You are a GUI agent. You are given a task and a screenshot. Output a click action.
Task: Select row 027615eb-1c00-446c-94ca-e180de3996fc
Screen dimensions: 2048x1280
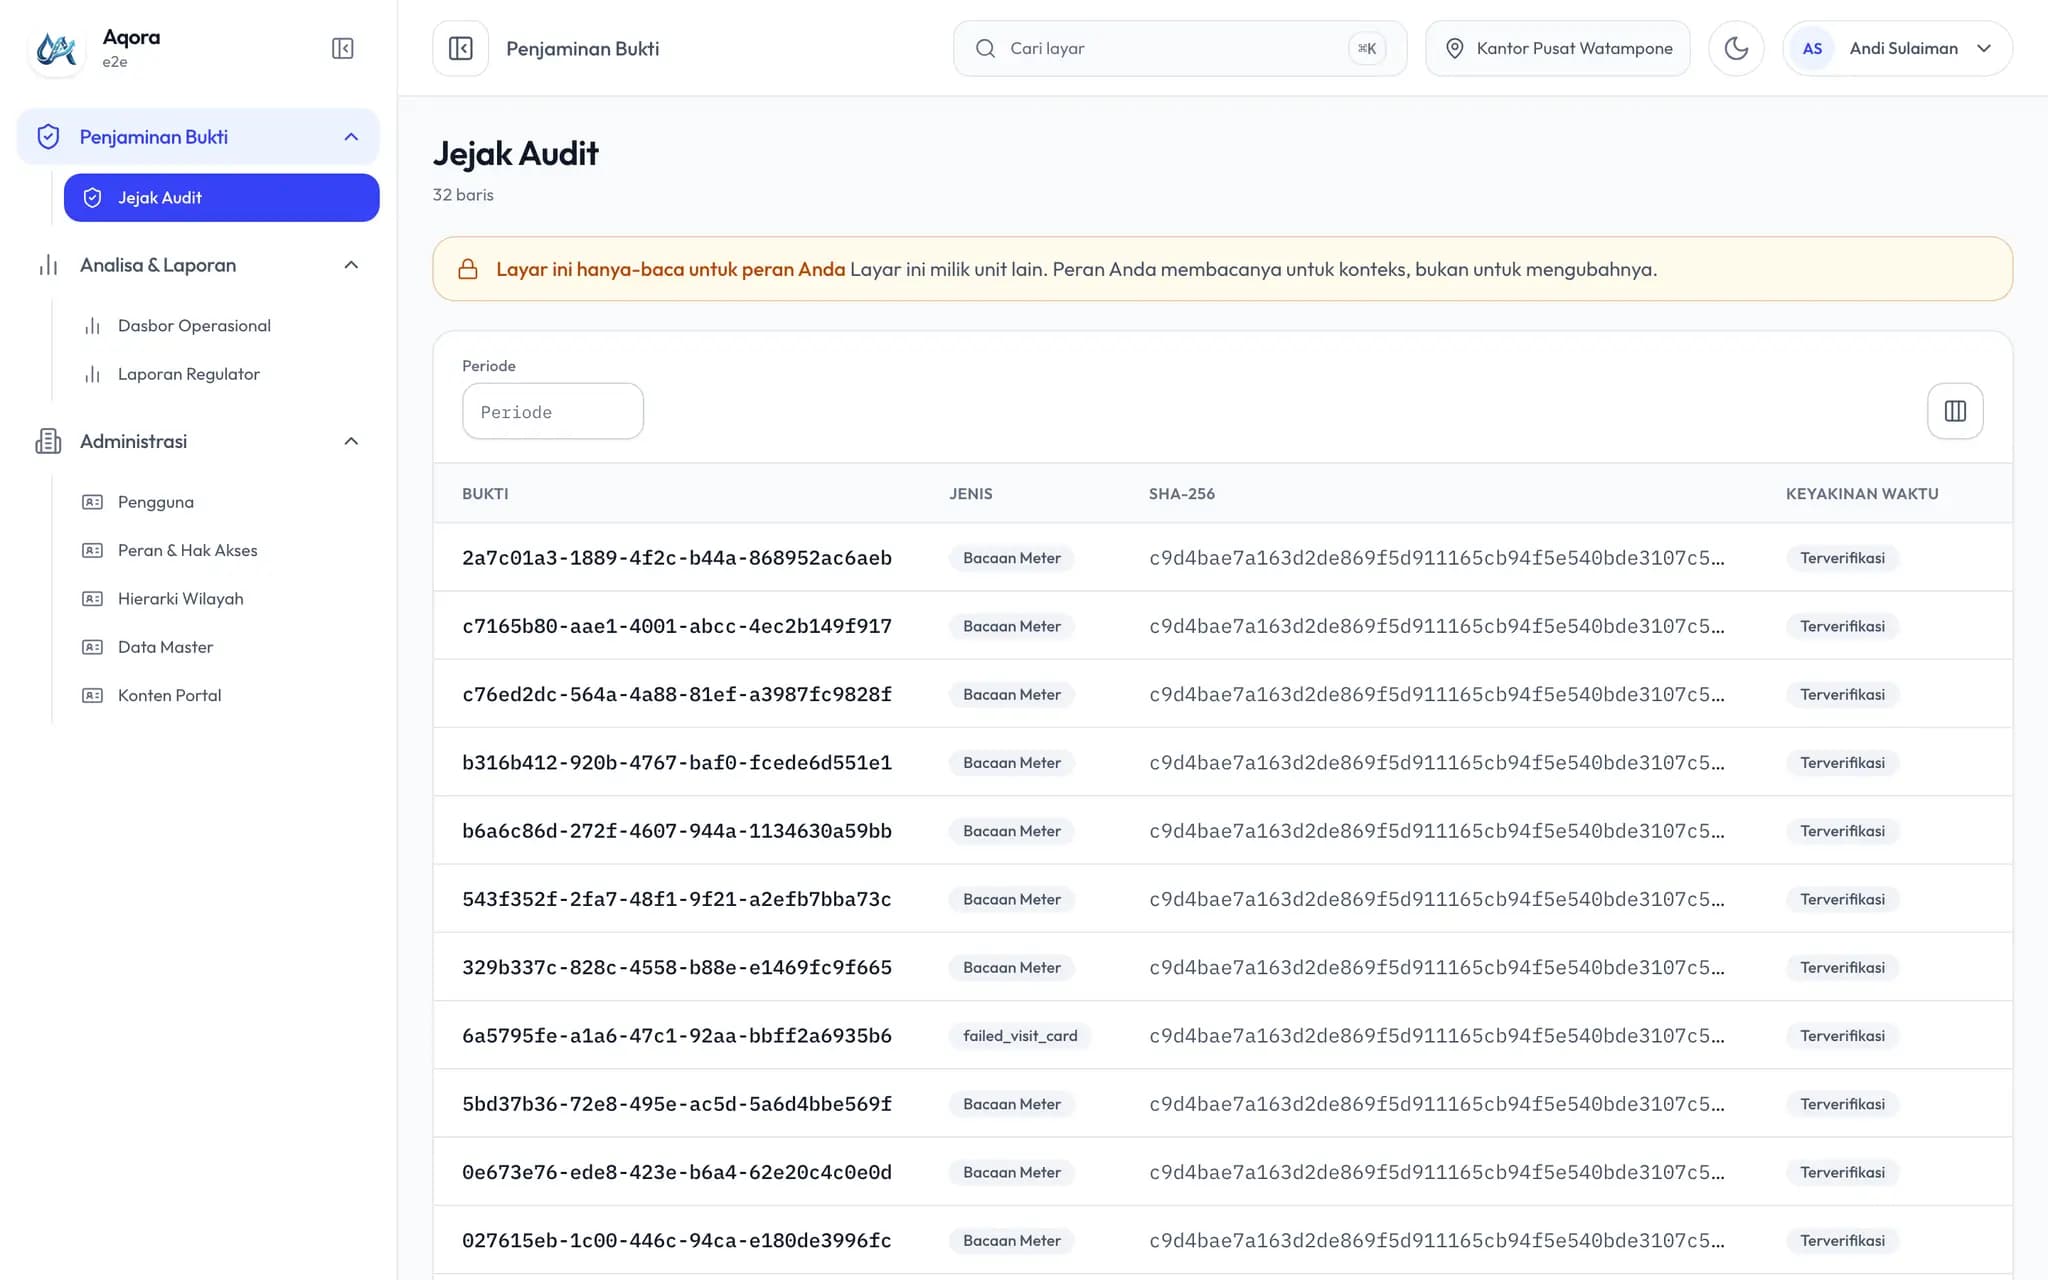pos(1222,1240)
